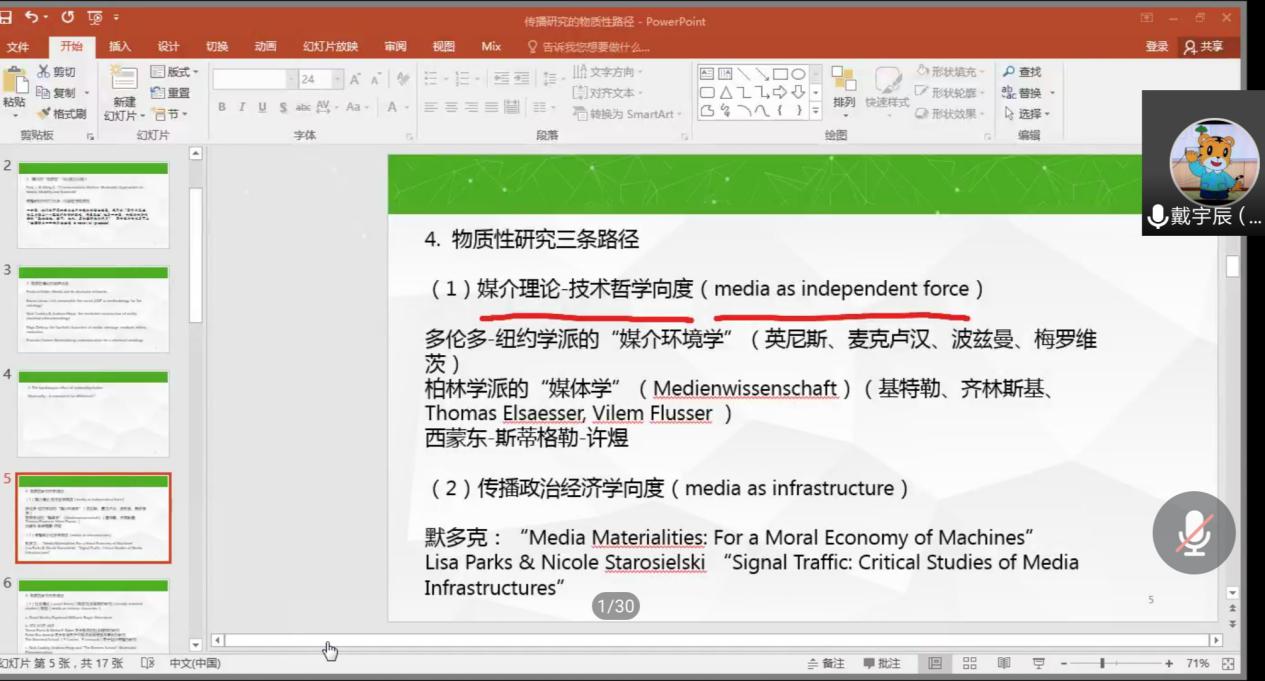Switch to Slide Sorter view icon

pos(969,664)
